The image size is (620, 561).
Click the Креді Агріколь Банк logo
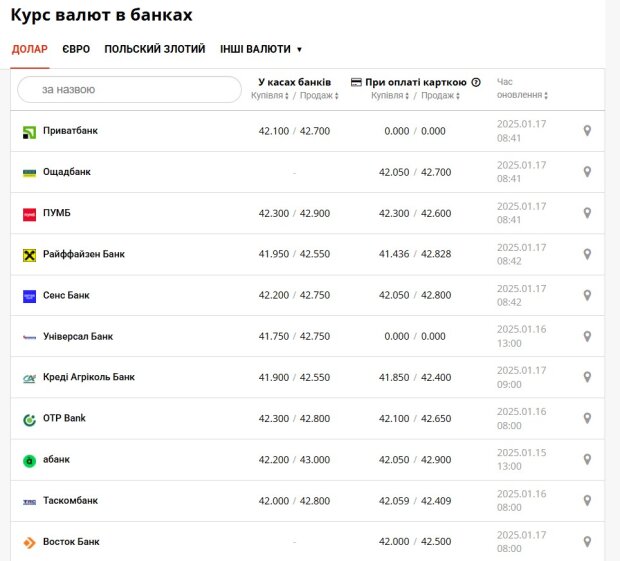coord(29,379)
